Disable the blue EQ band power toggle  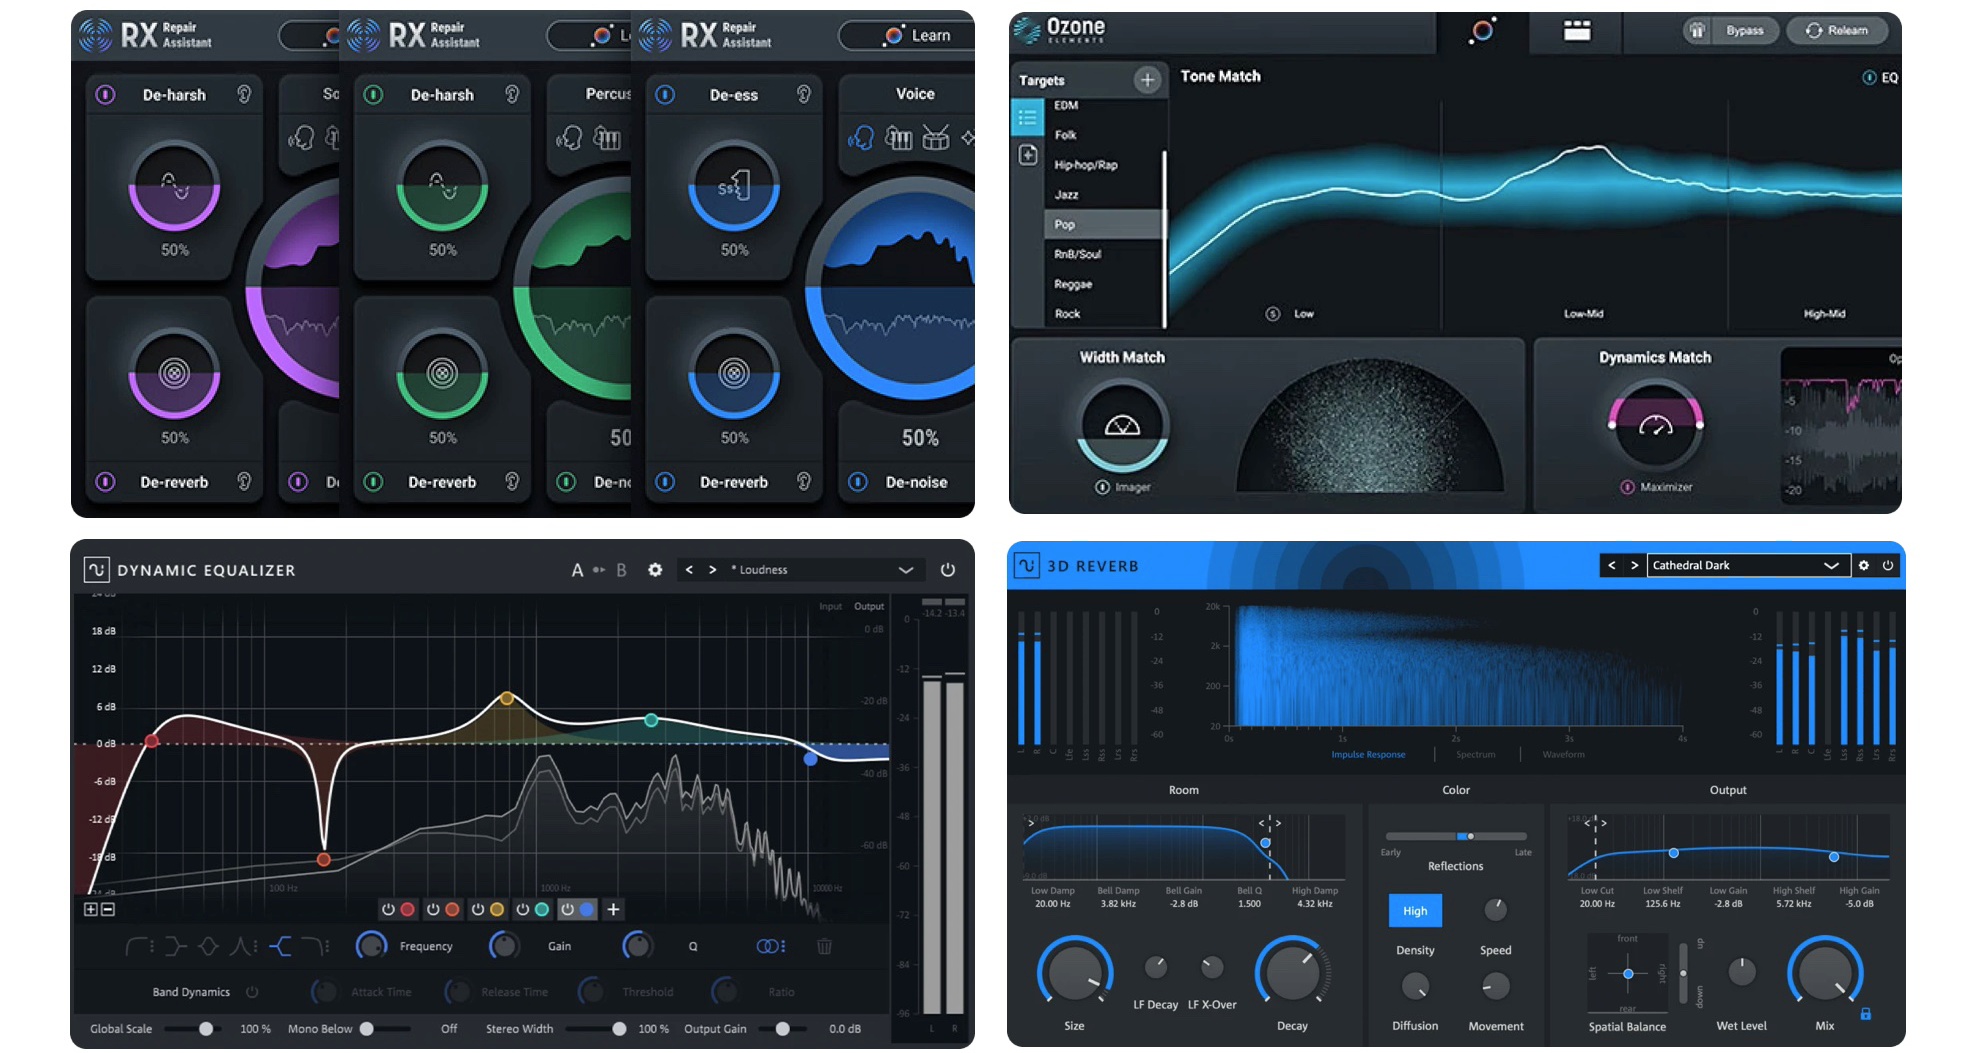coord(568,910)
